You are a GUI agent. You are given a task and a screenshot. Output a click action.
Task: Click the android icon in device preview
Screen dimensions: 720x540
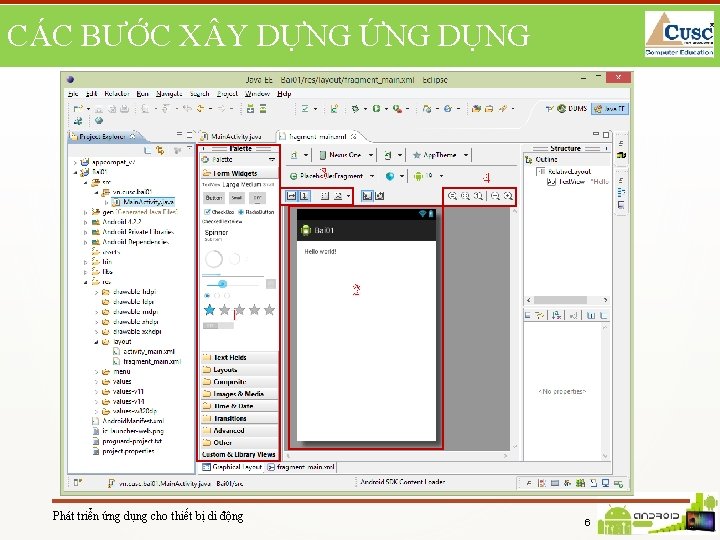(305, 230)
